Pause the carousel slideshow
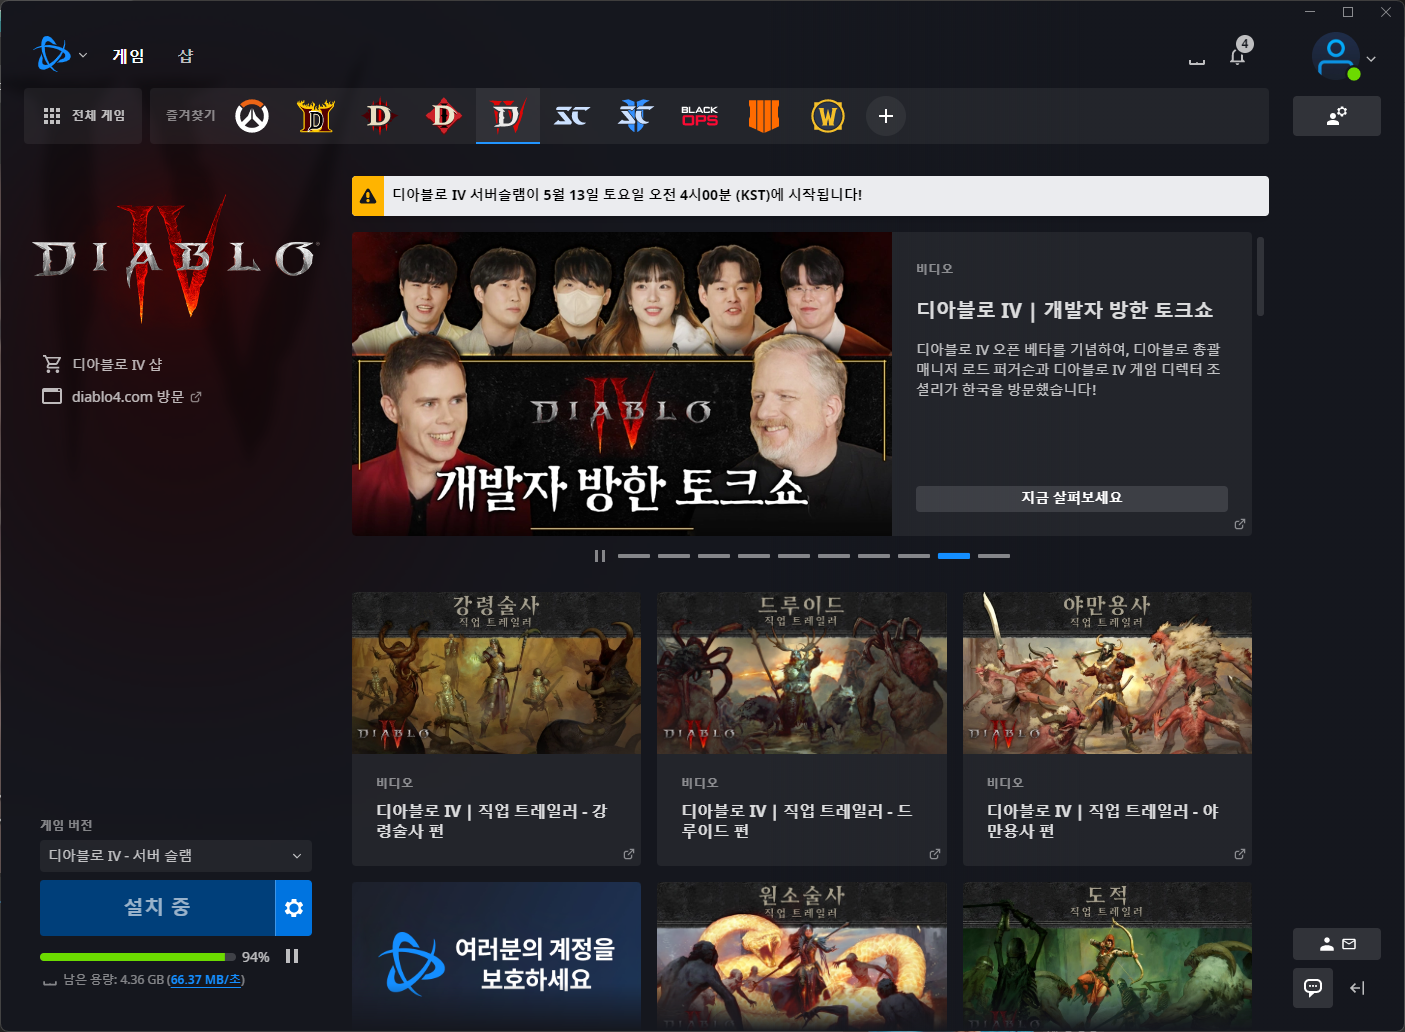 pos(600,556)
